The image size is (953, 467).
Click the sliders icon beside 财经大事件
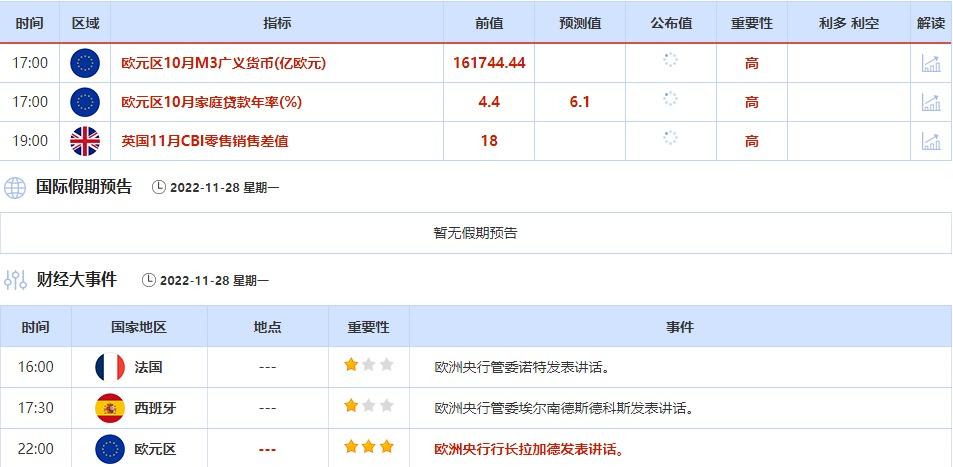(15, 280)
